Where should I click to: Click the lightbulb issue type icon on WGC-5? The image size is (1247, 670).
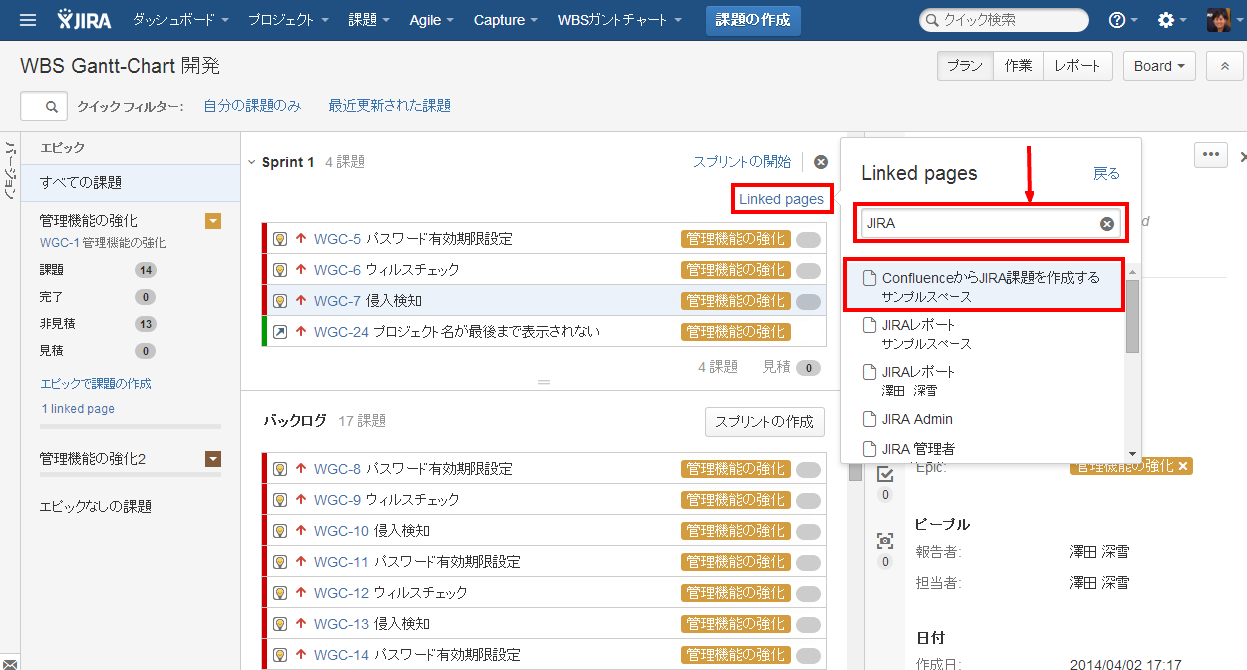pyautogui.click(x=280, y=239)
